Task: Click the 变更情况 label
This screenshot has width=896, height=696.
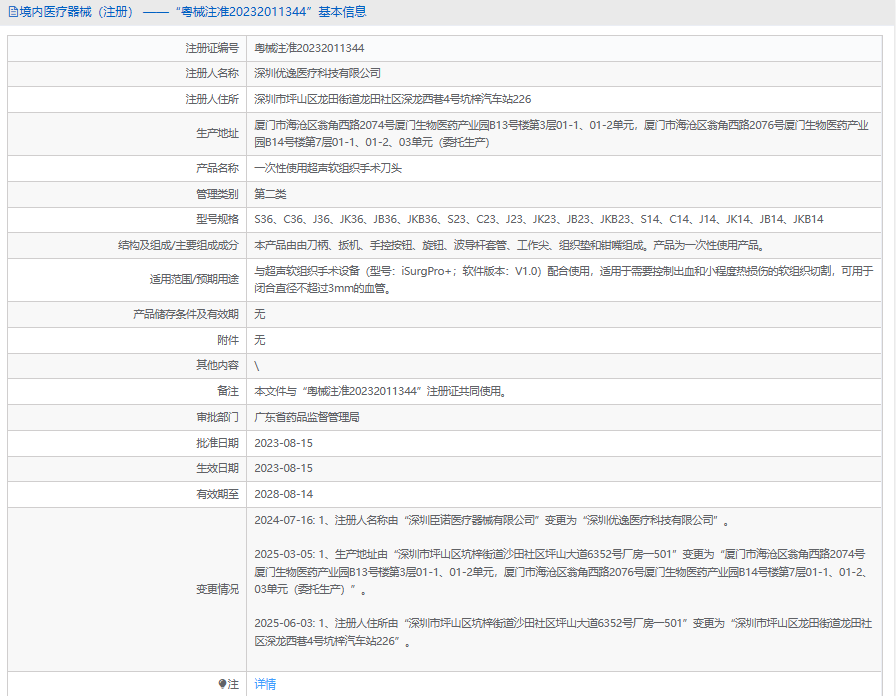Action: pos(217,589)
